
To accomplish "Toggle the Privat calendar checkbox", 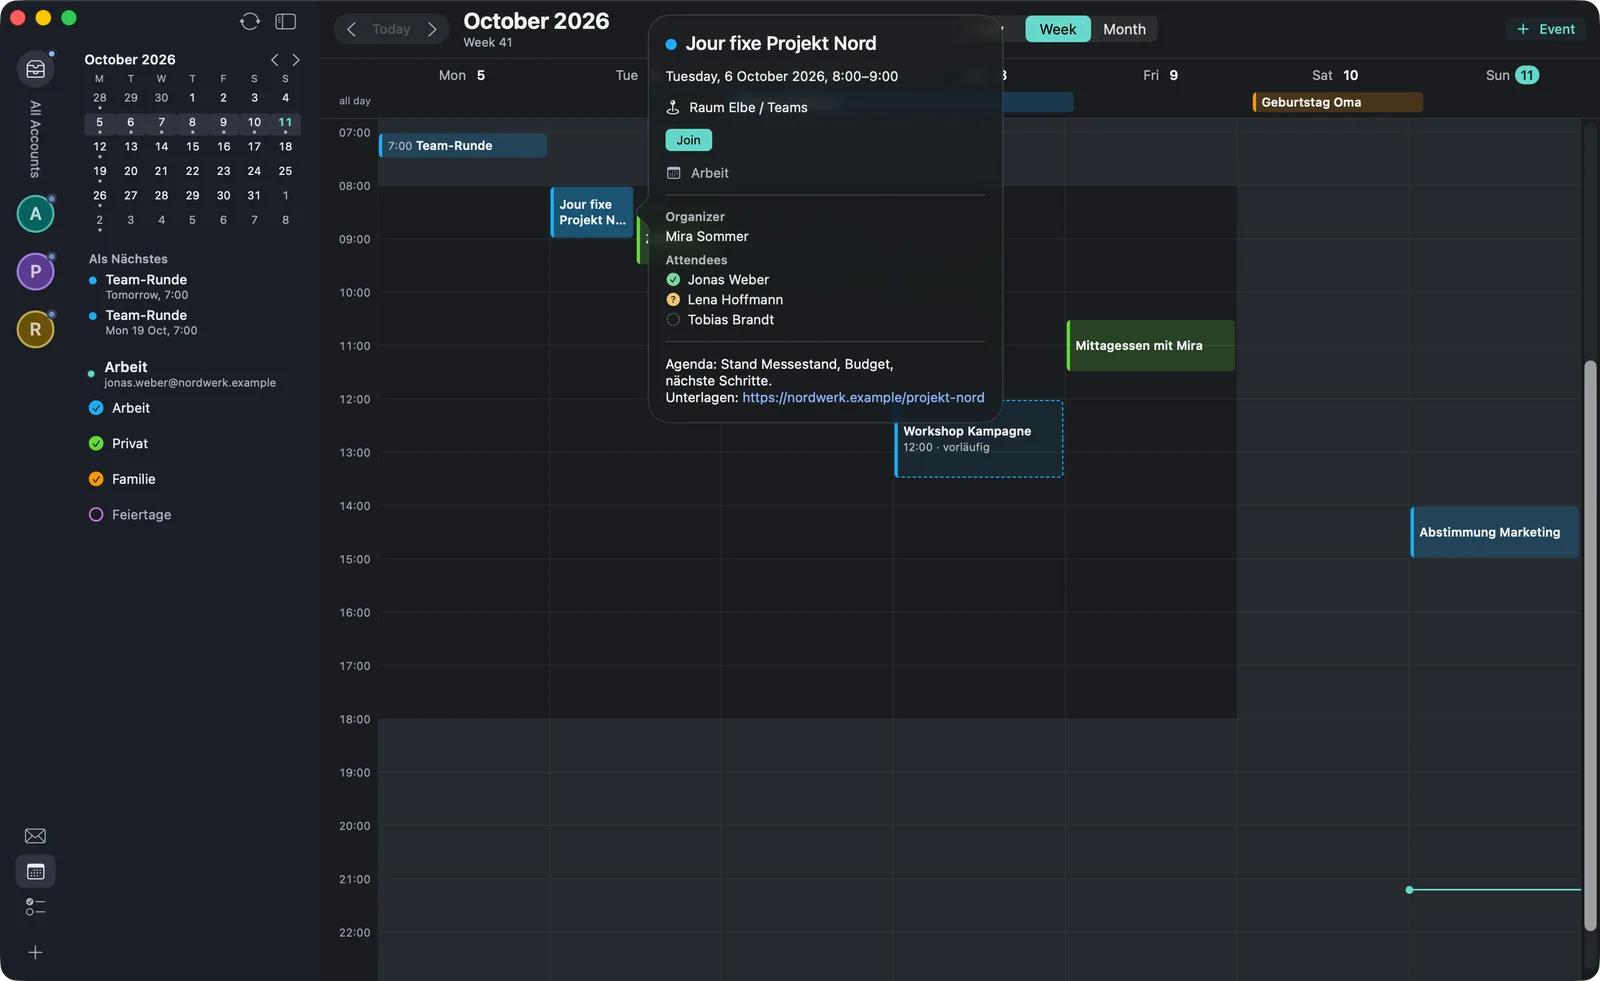I will click(96, 444).
